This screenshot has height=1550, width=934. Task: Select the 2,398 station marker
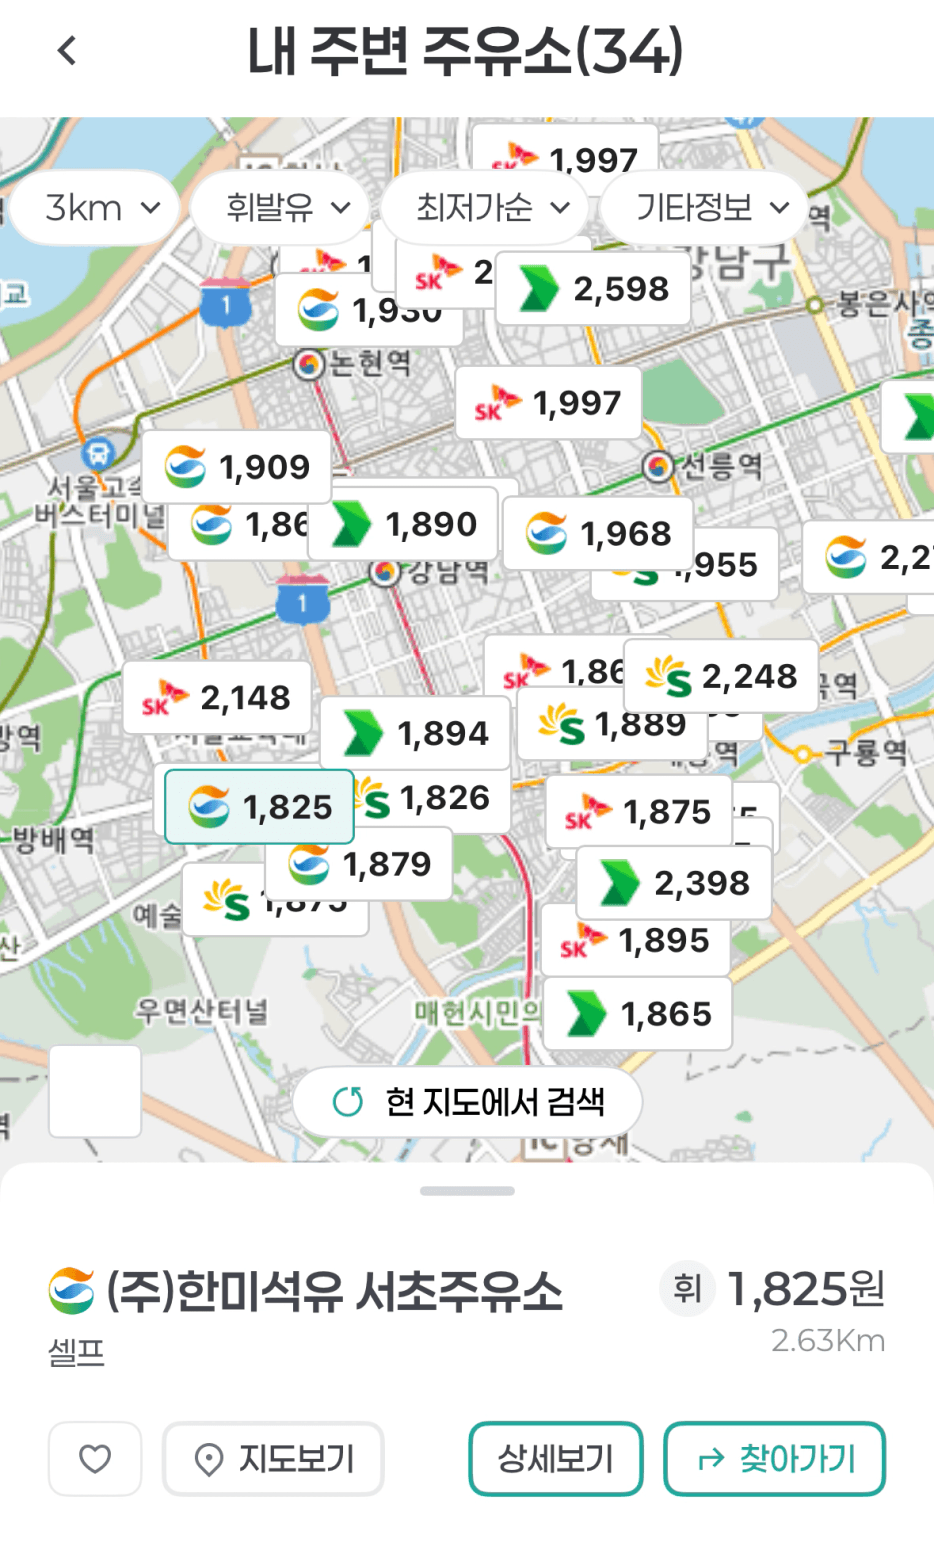[674, 883]
